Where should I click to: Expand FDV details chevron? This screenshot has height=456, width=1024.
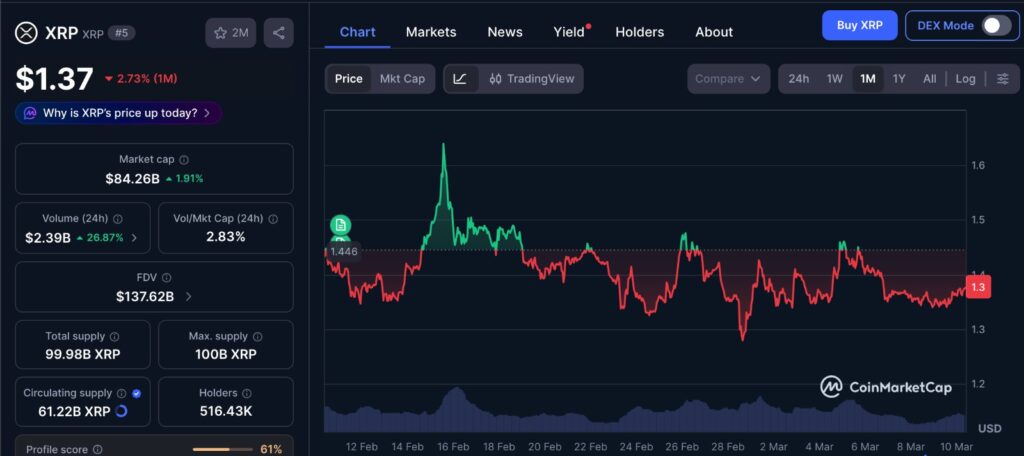[x=188, y=297]
